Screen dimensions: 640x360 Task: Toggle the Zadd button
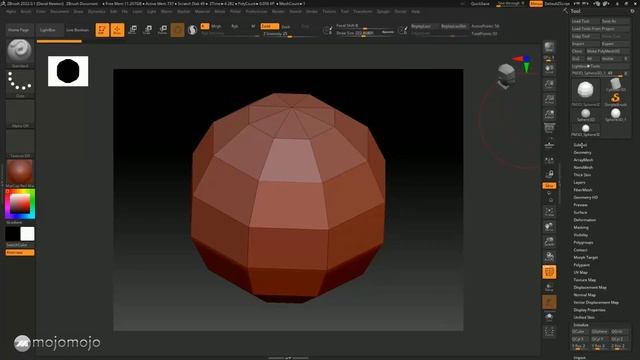[x=269, y=26]
